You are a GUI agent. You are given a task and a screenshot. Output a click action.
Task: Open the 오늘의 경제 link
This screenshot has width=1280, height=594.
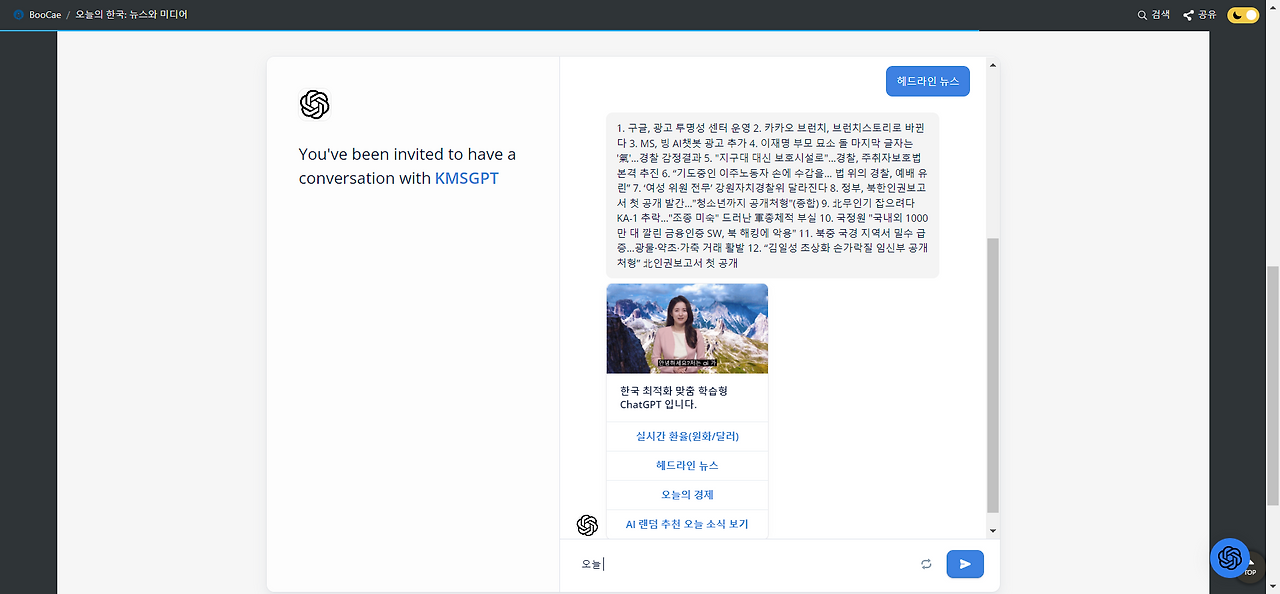tap(687, 494)
